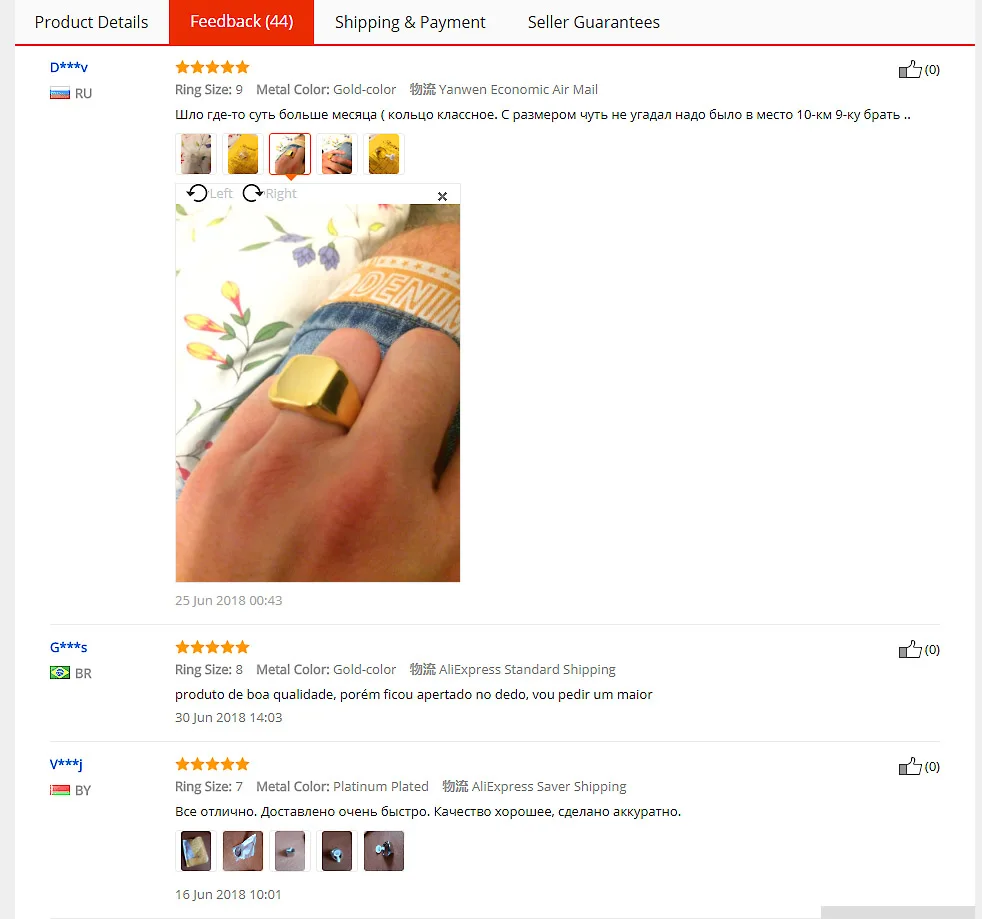
Task: Select the highlighted third thumbnail of ring on hand
Action: pyautogui.click(x=290, y=154)
